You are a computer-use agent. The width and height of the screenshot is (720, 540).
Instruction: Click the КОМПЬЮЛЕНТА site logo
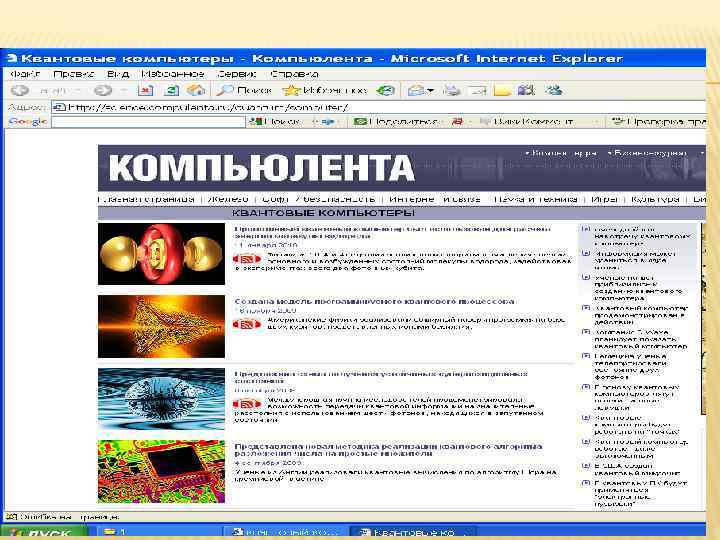click(261, 168)
